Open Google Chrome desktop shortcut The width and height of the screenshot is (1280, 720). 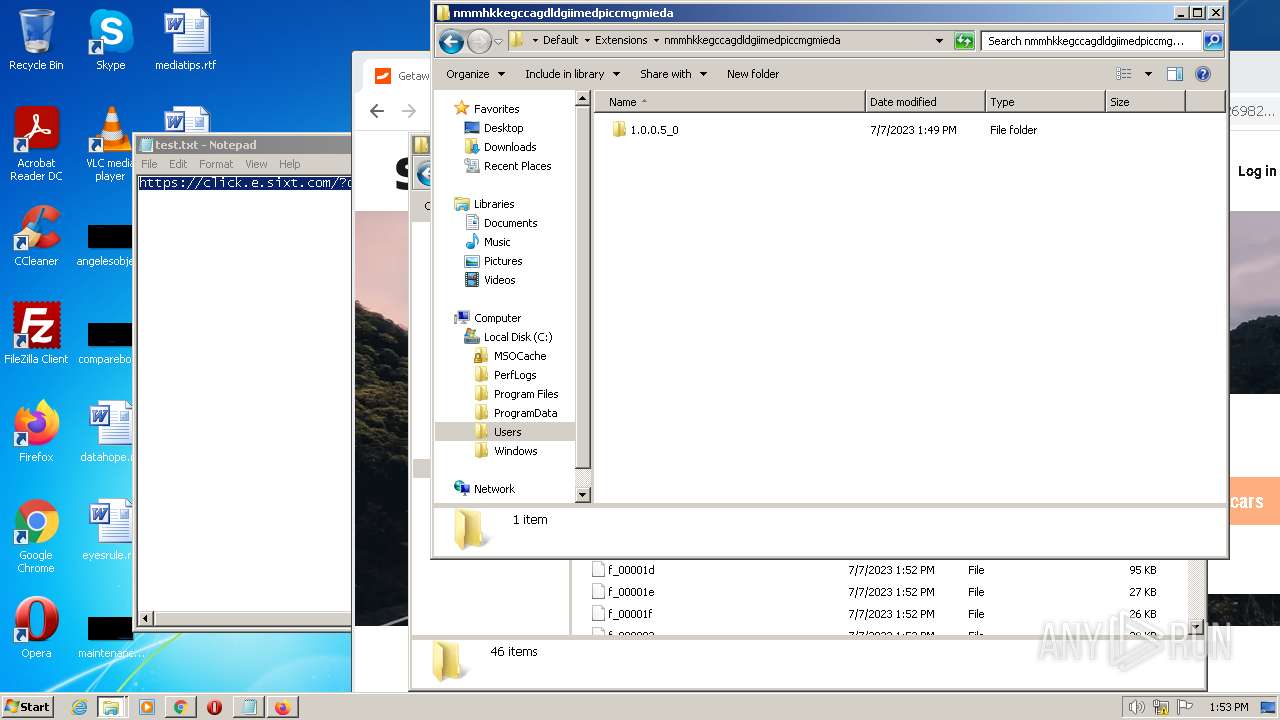[x=36, y=536]
